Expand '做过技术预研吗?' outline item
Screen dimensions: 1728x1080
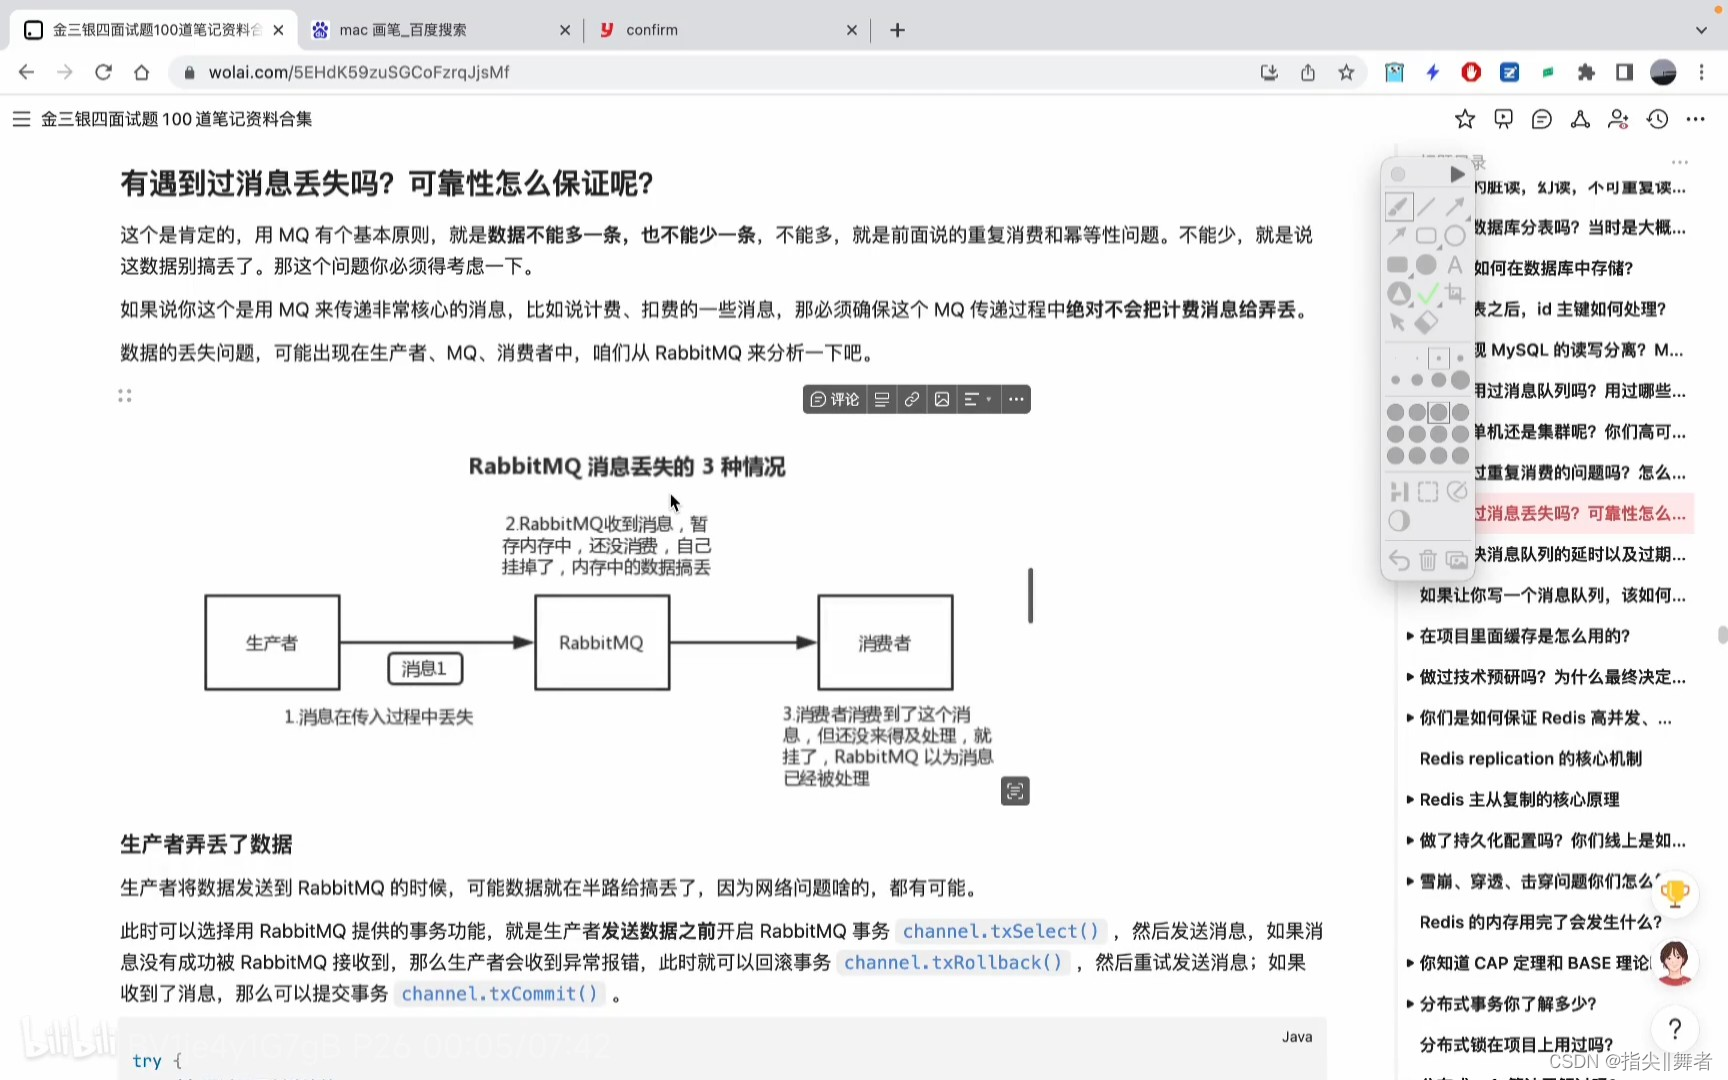point(1410,677)
